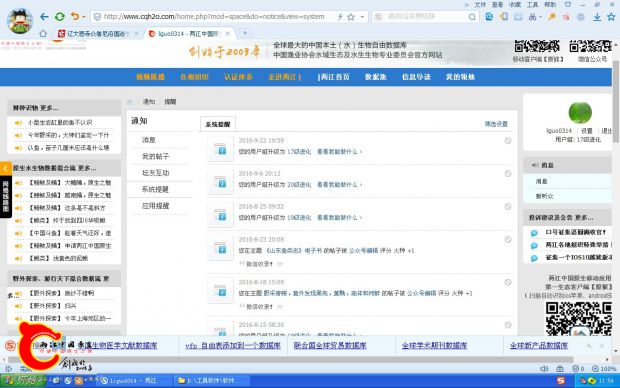The image size is (620, 388).
Task: Click the speaker icon in the status bar
Action: pos(544,369)
